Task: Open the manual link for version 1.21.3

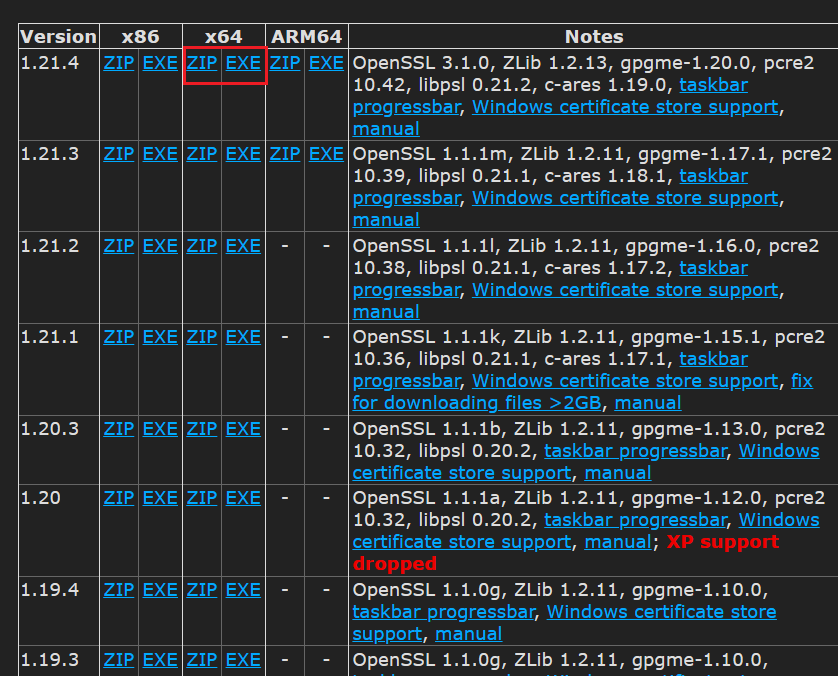Action: click(386, 220)
